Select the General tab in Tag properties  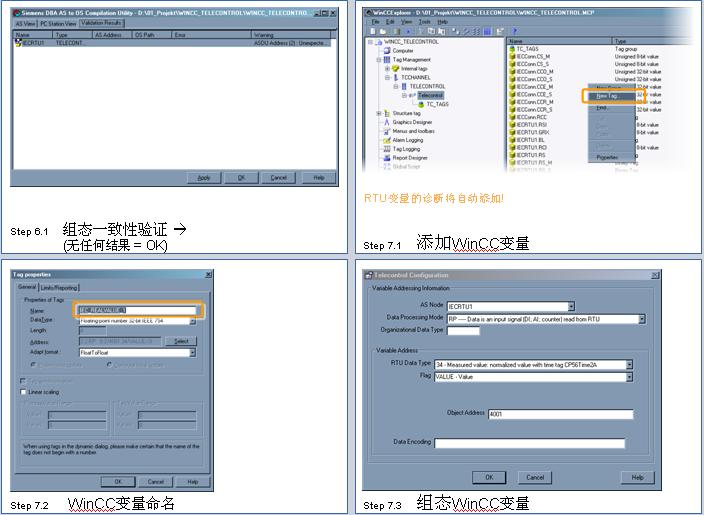click(x=27, y=286)
